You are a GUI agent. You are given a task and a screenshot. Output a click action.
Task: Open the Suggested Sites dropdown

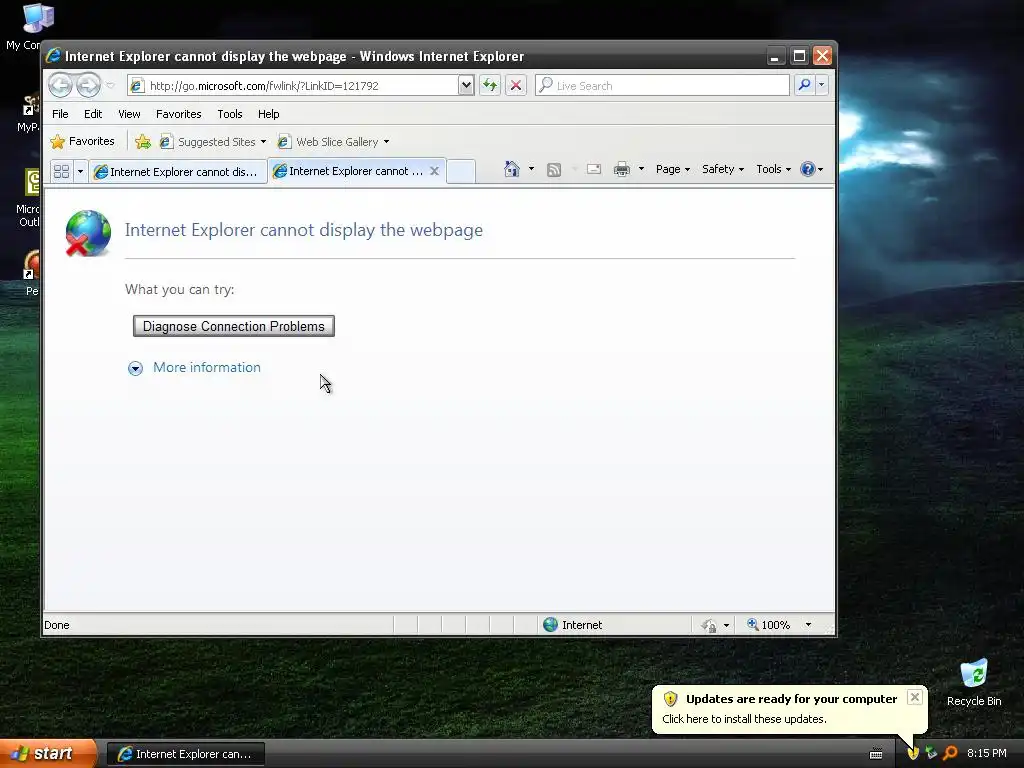pyautogui.click(x=213, y=142)
